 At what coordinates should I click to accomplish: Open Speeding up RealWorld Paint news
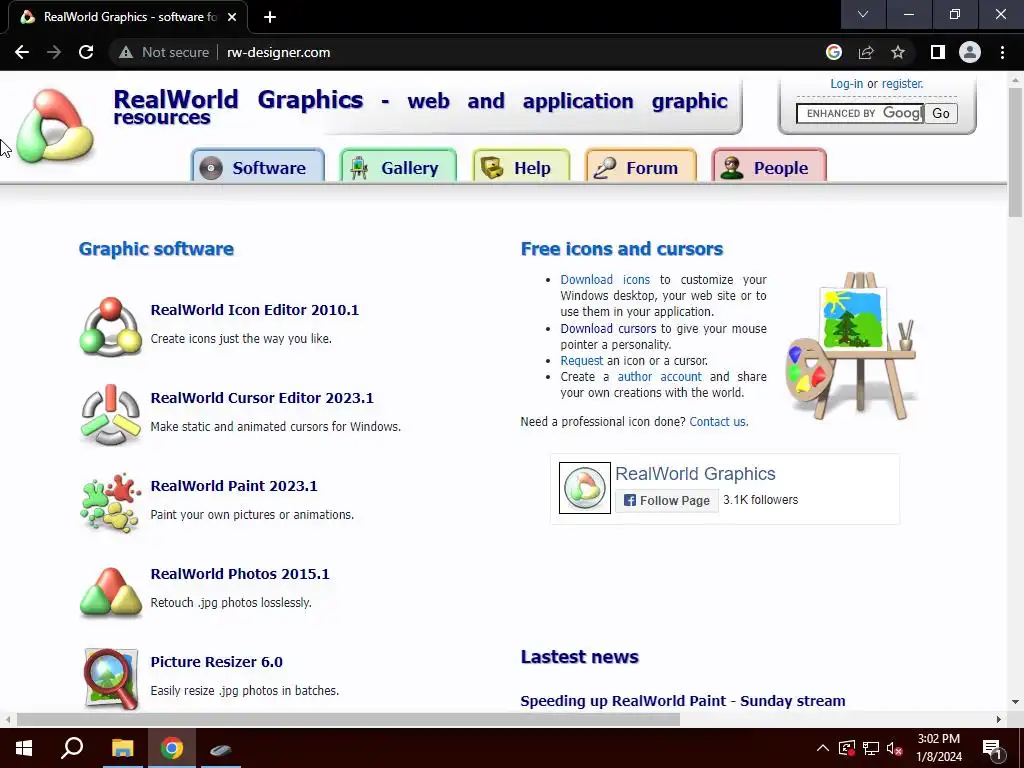click(x=682, y=701)
